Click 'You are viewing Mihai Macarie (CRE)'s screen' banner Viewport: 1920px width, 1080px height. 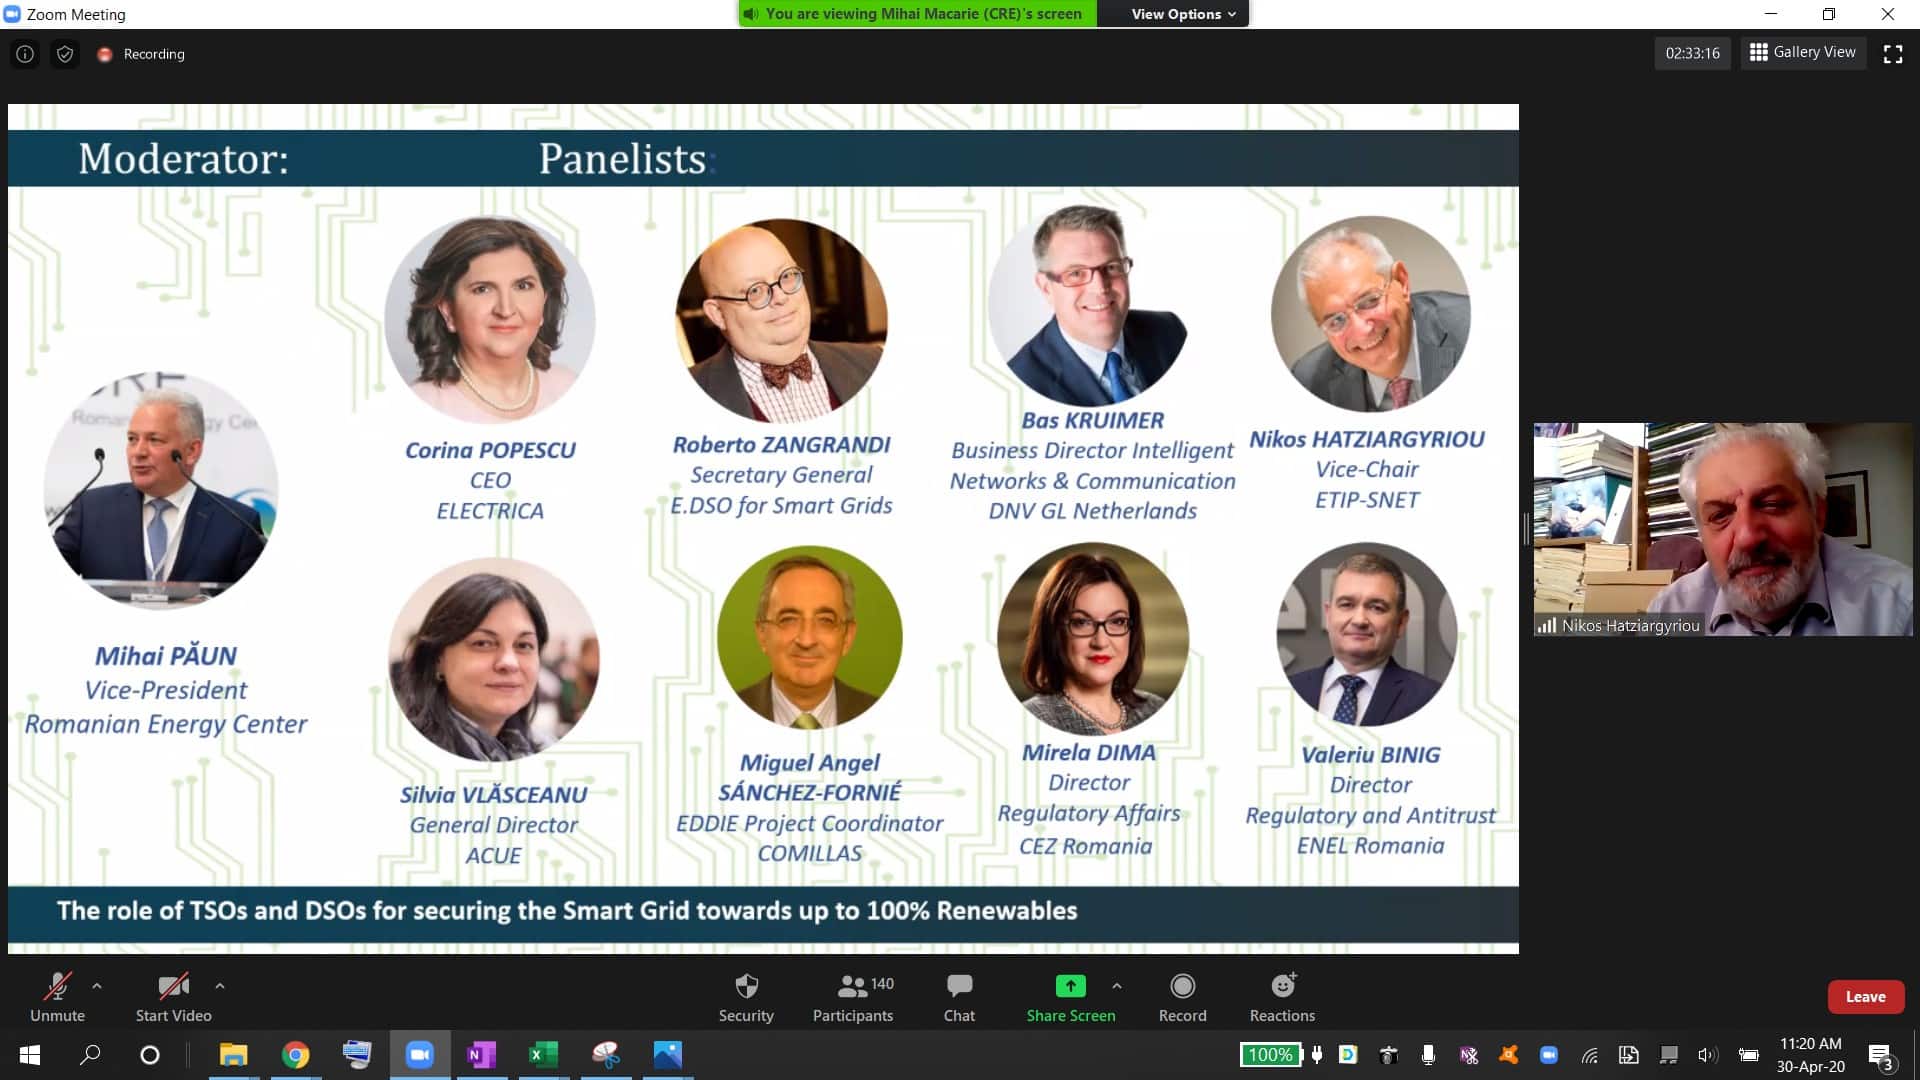[918, 14]
